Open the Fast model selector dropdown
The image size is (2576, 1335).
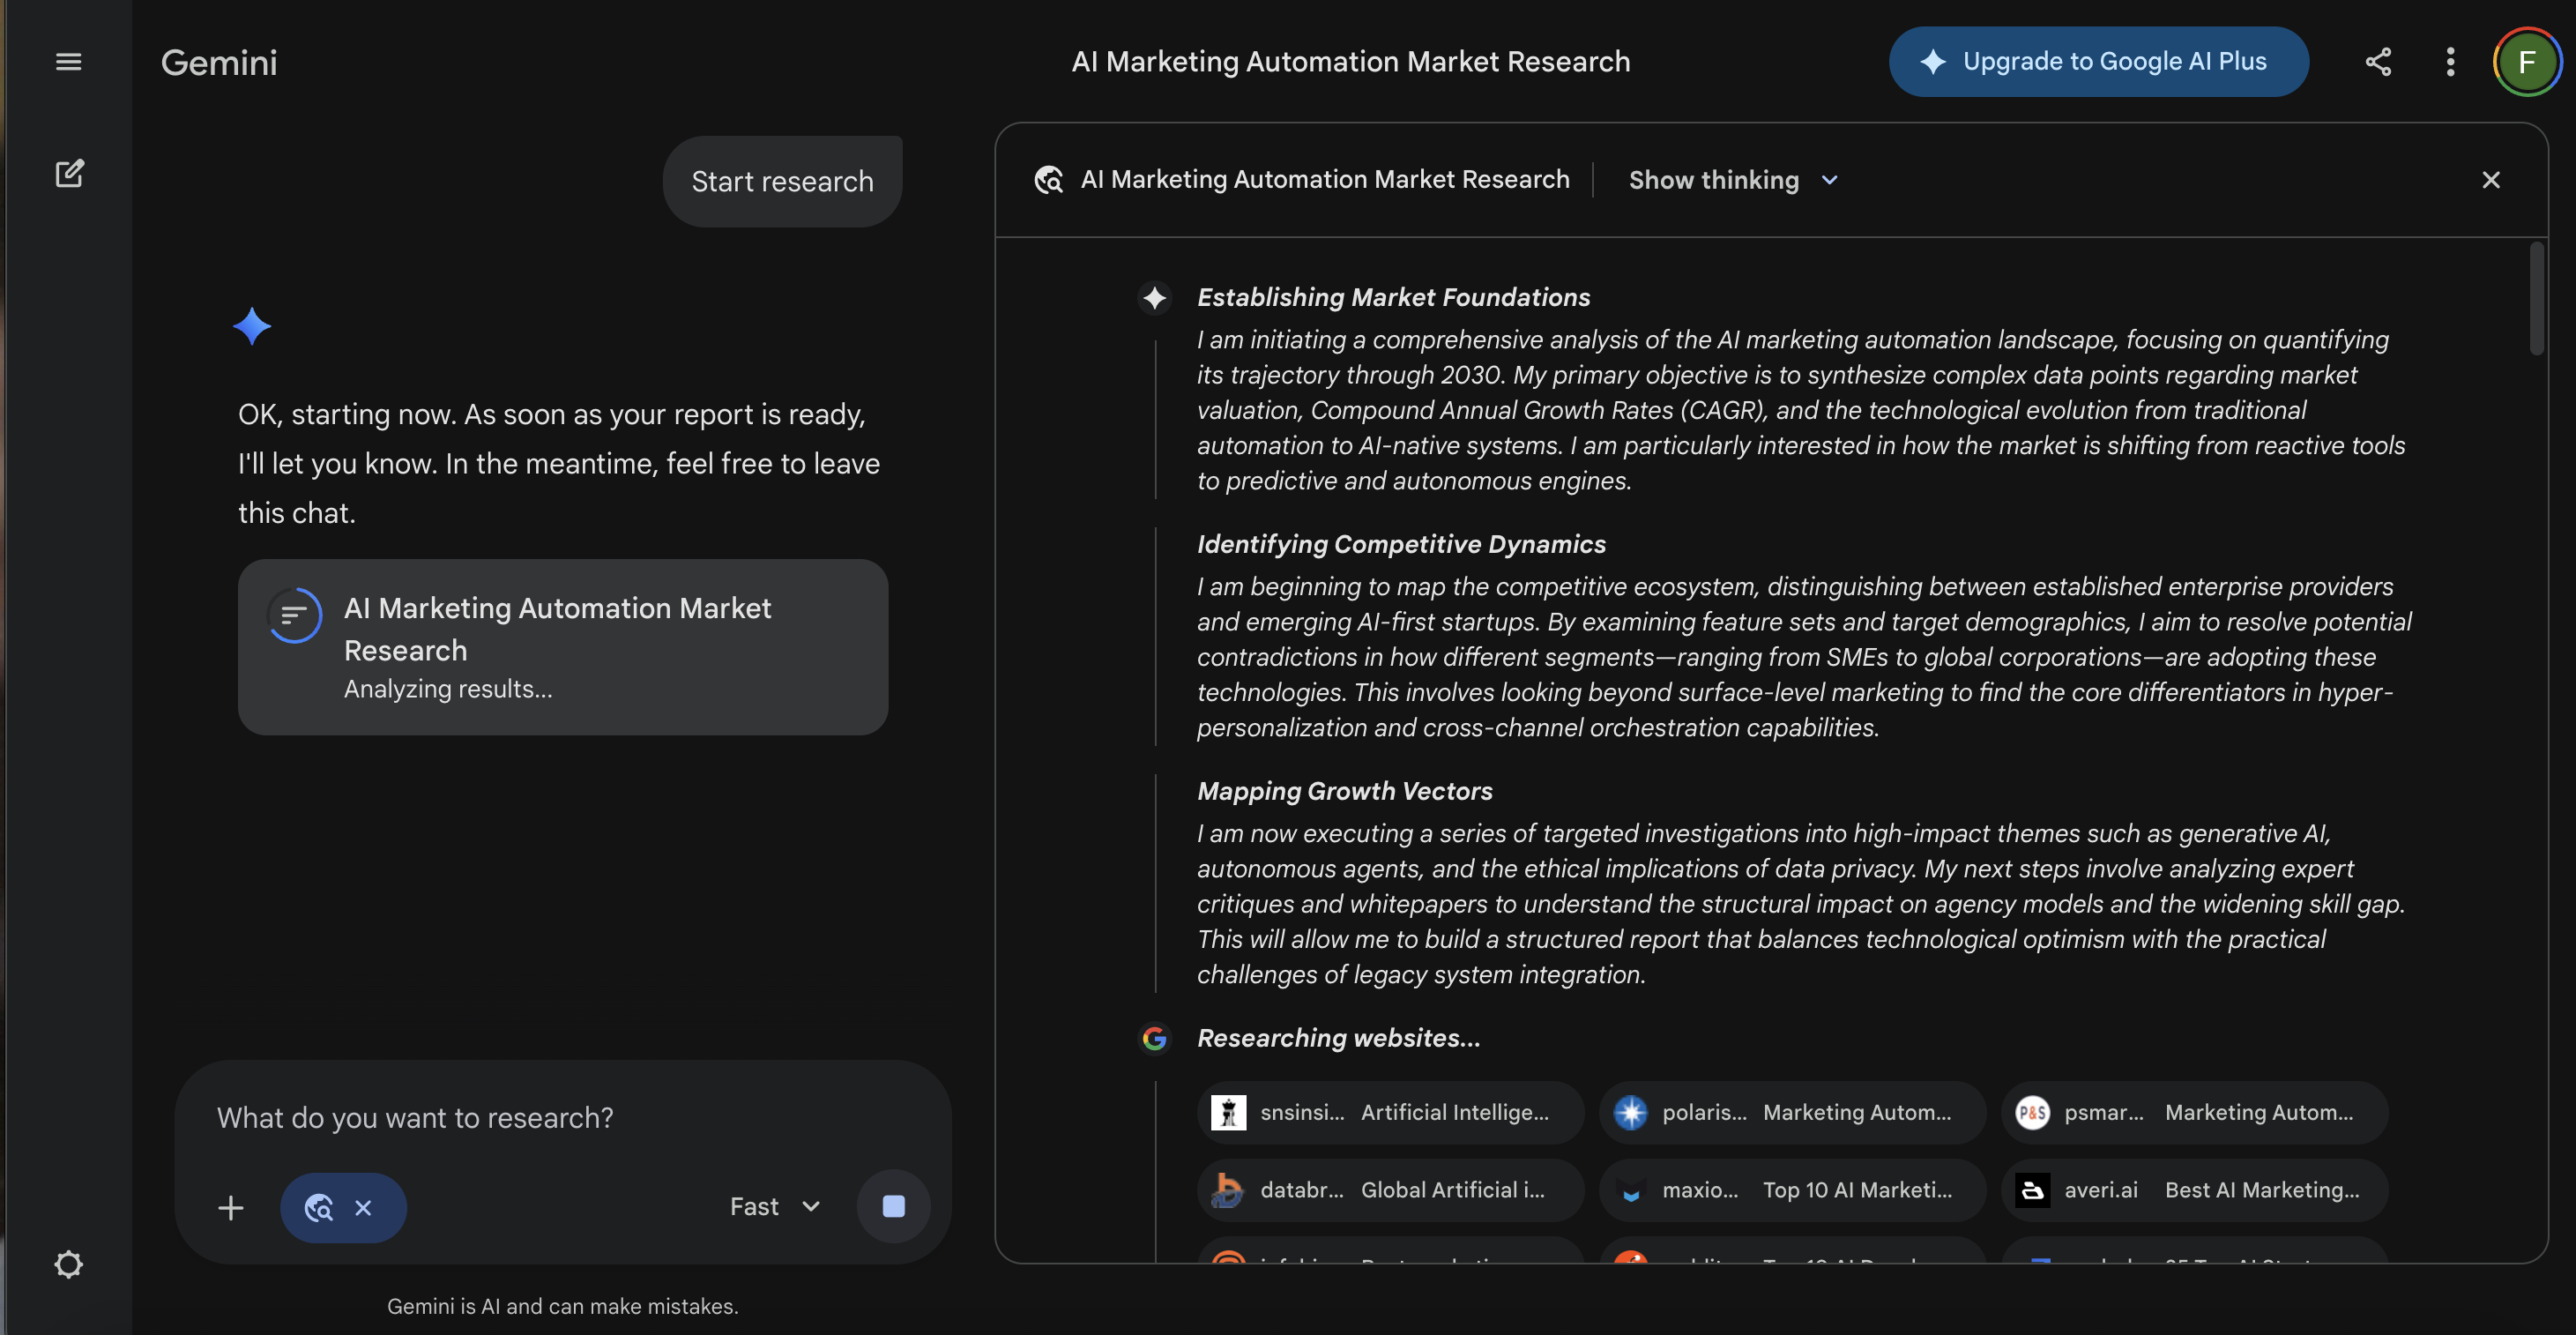[x=774, y=1206]
